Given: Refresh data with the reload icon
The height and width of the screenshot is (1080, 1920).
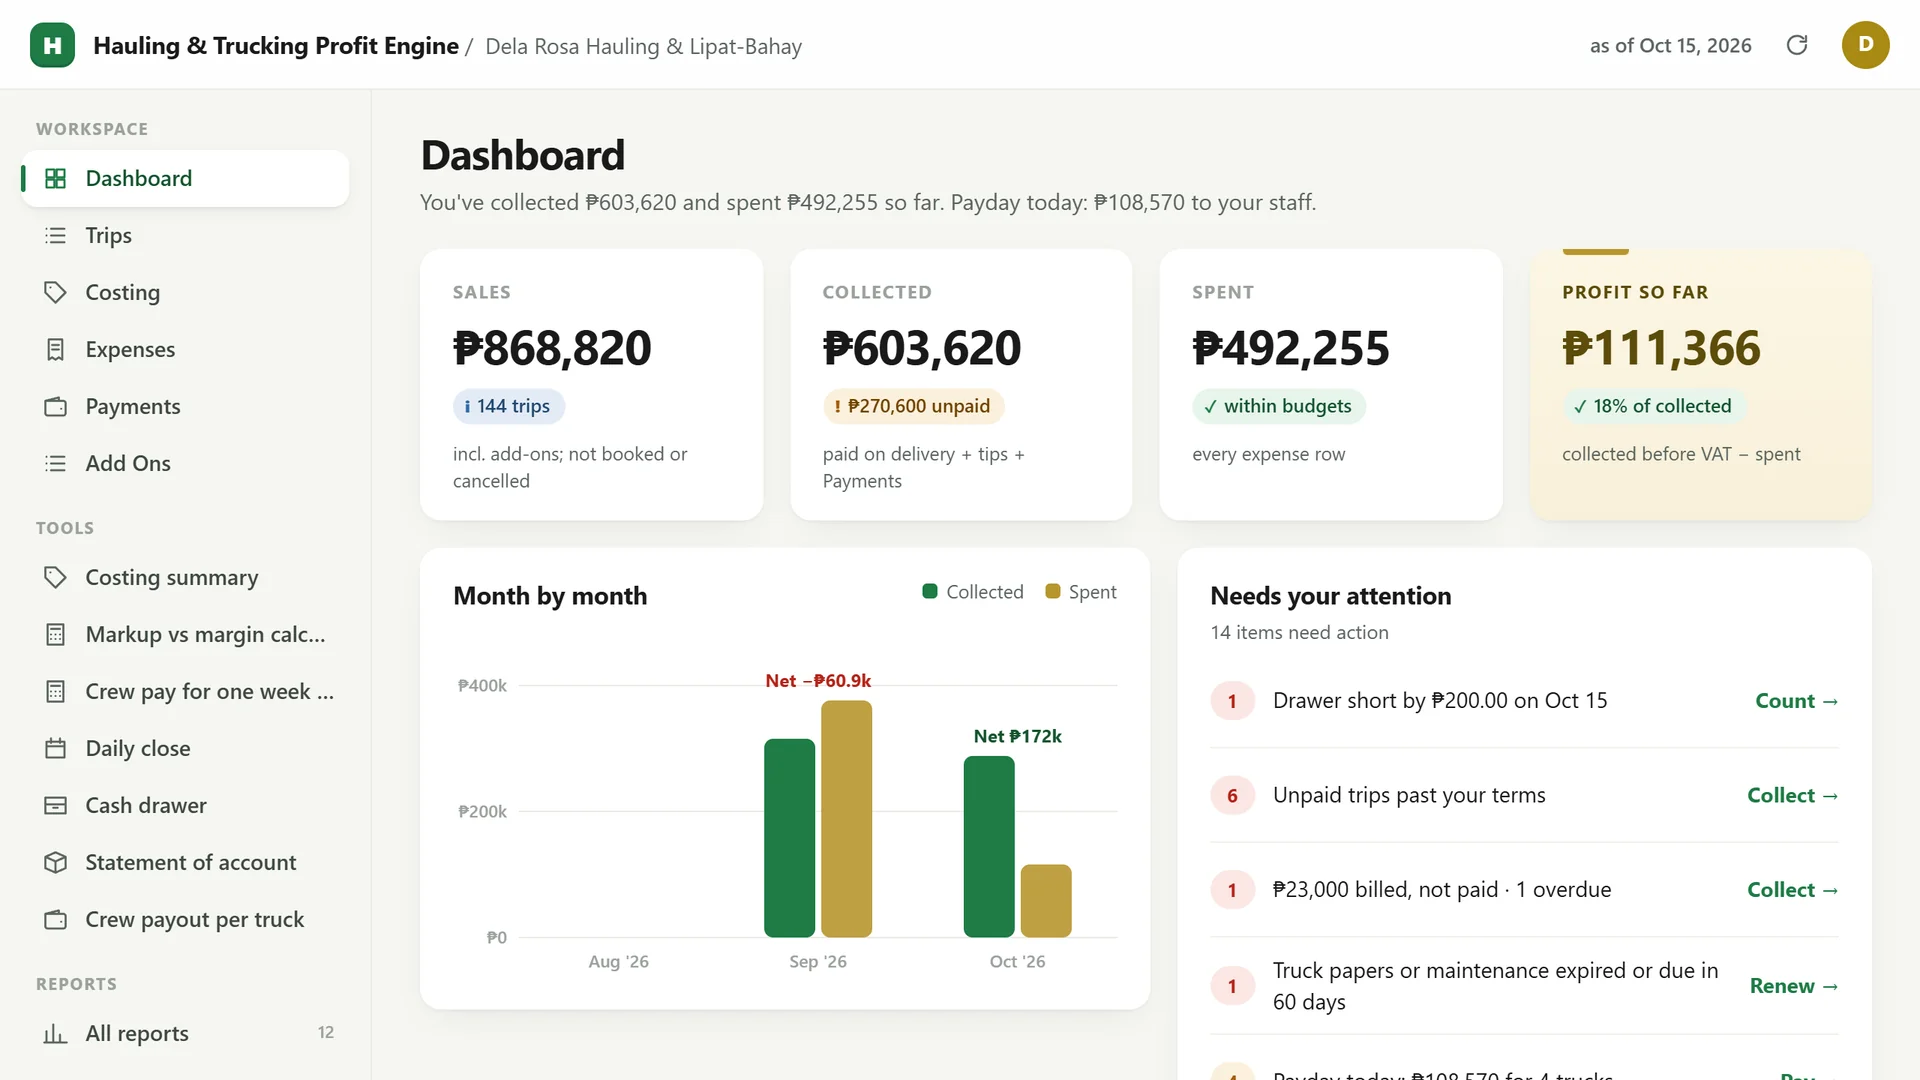Looking at the screenshot, I should (1797, 45).
